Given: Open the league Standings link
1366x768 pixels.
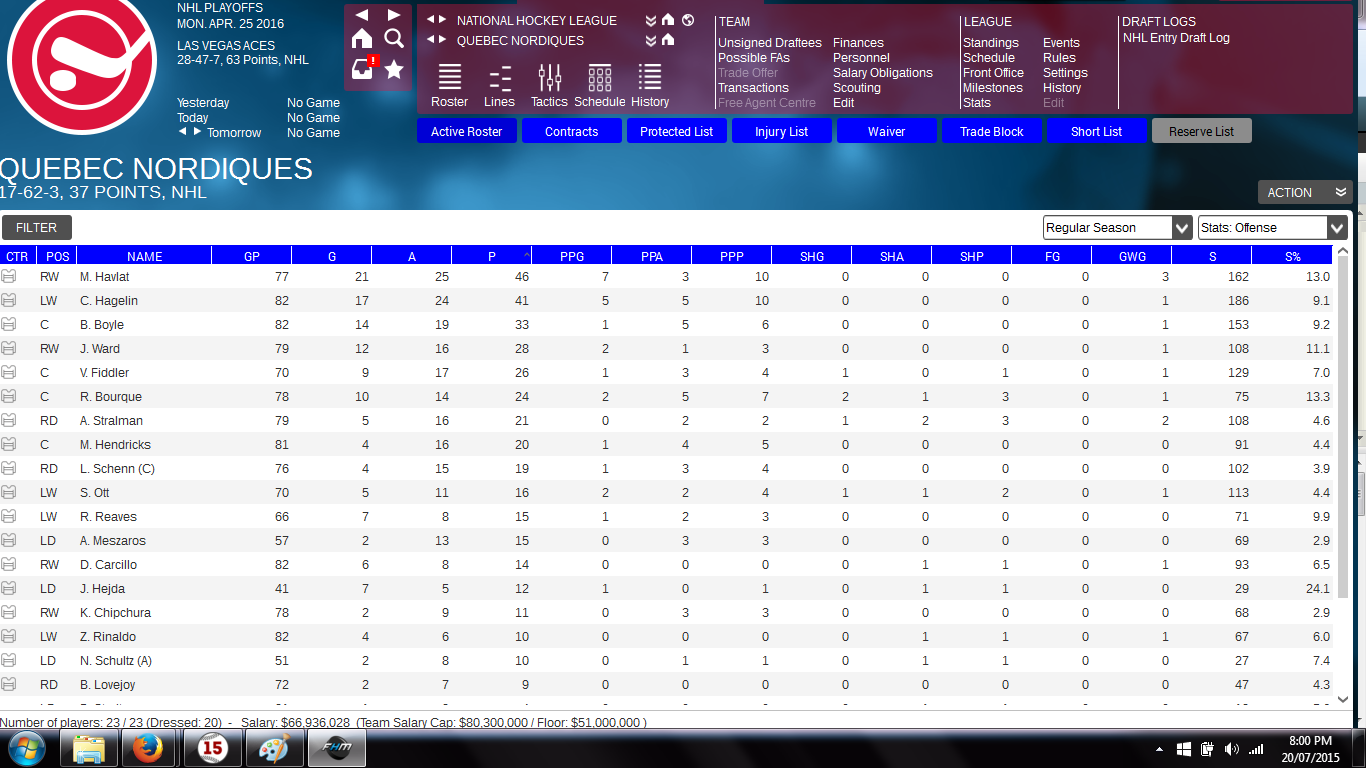Looking at the screenshot, I should 991,43.
